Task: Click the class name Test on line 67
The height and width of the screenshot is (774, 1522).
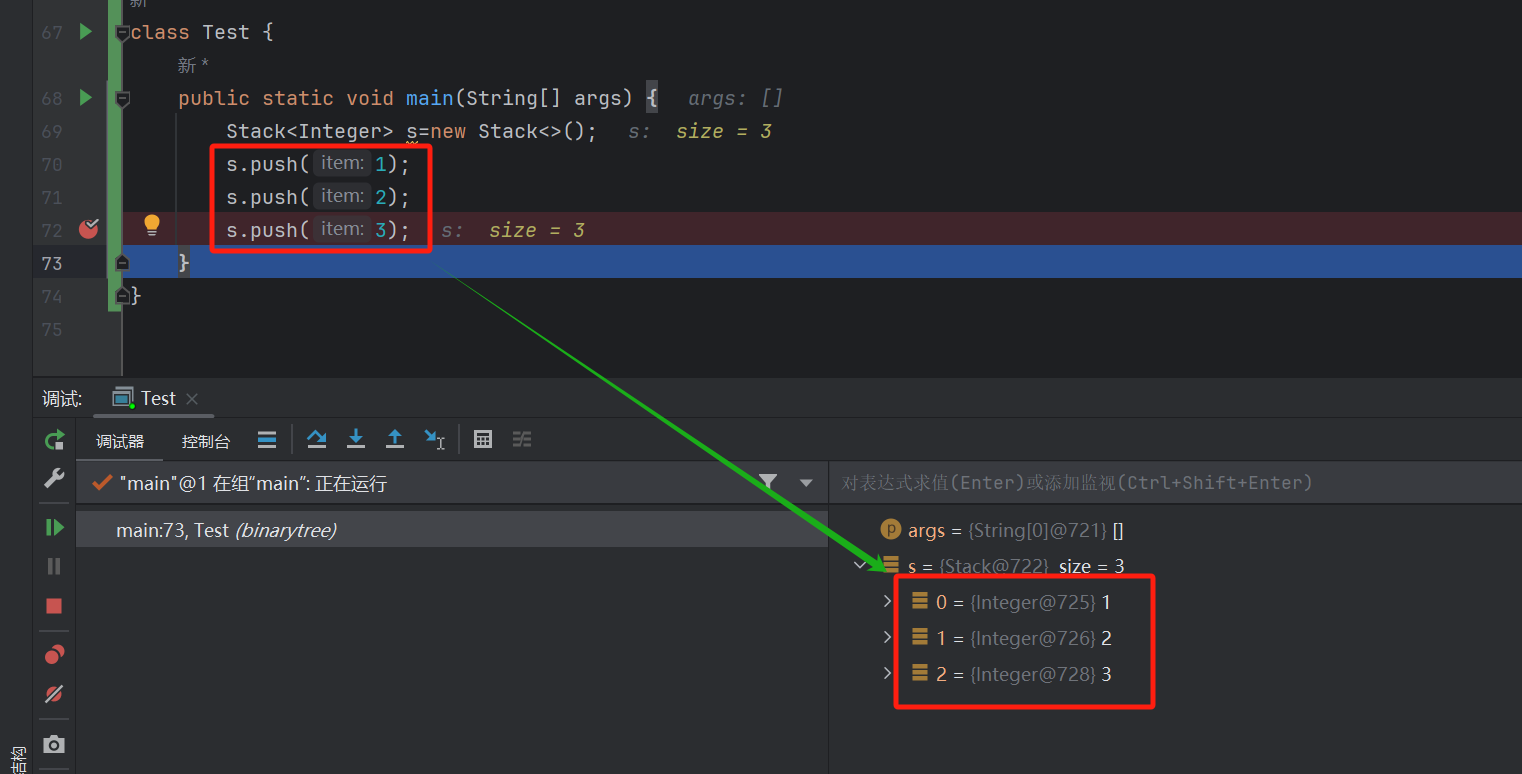Action: 226,32
